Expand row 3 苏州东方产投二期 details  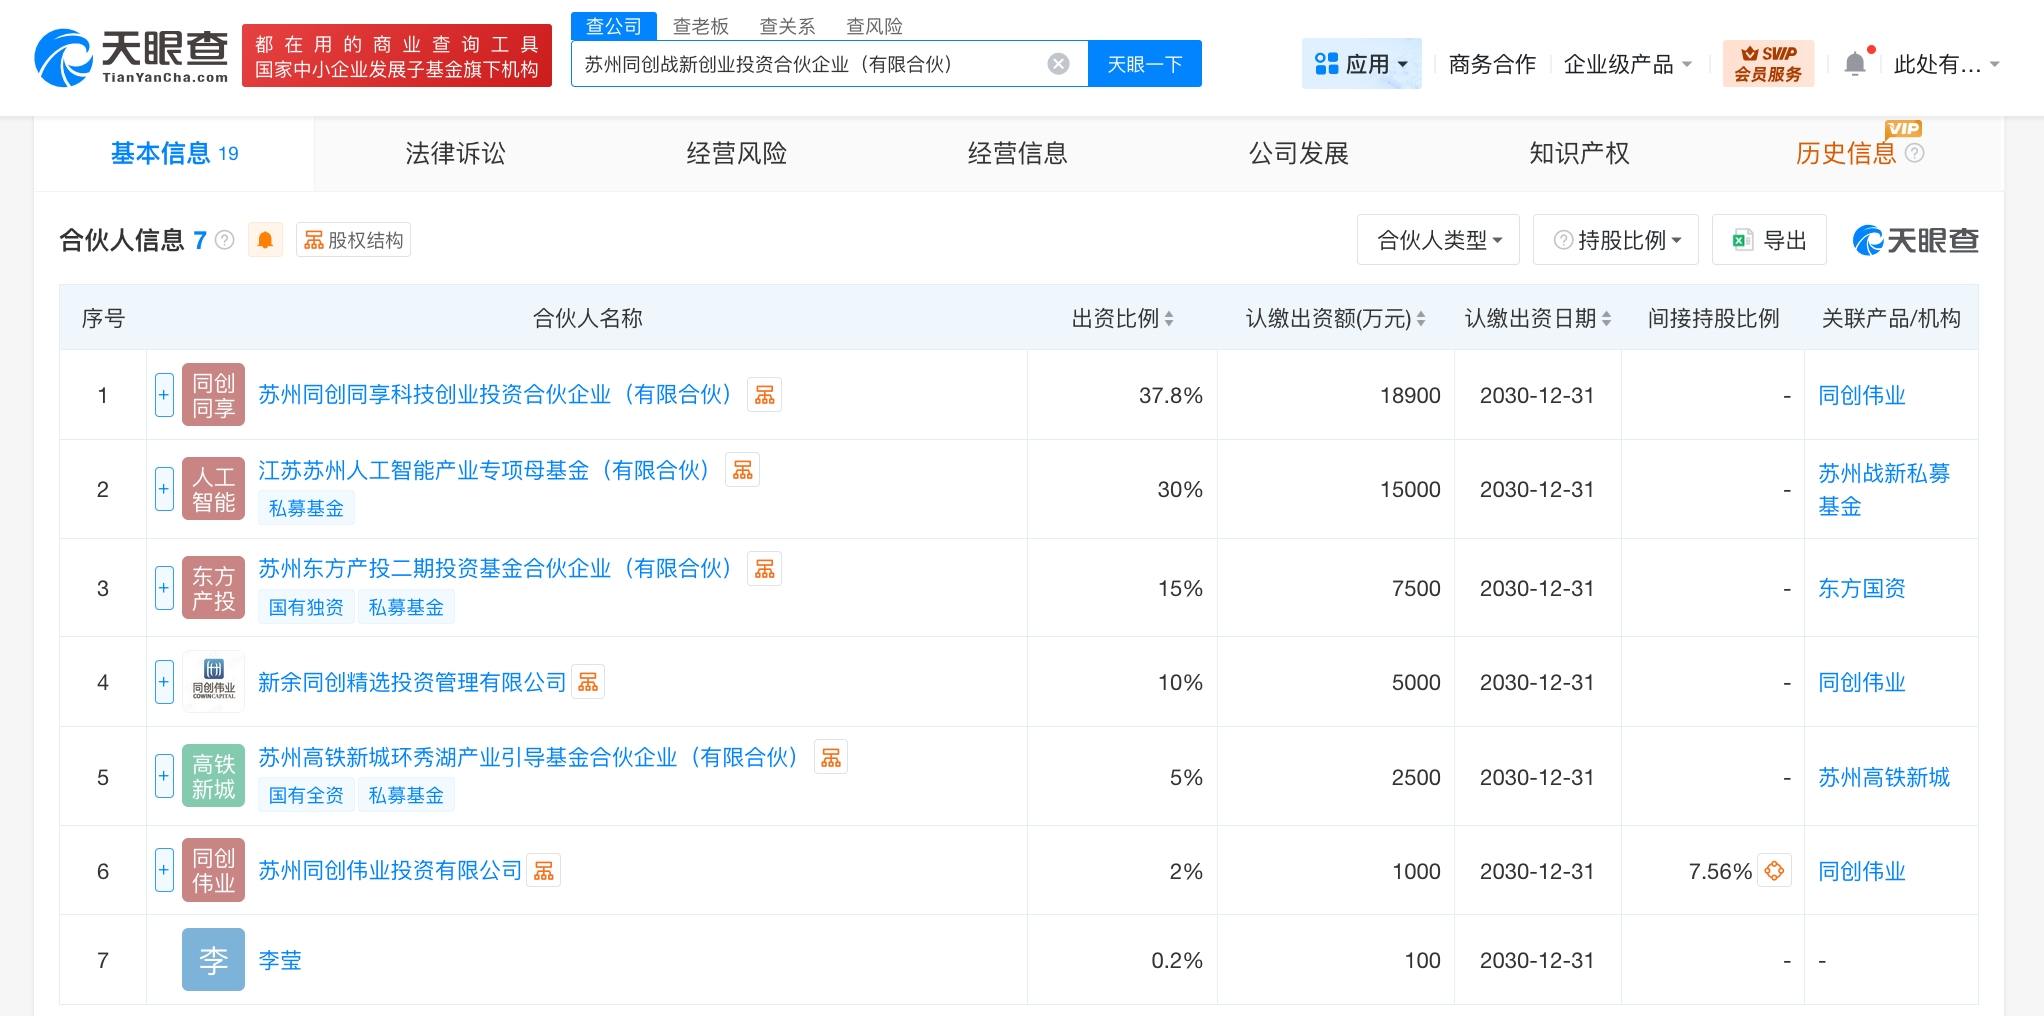pos(164,588)
